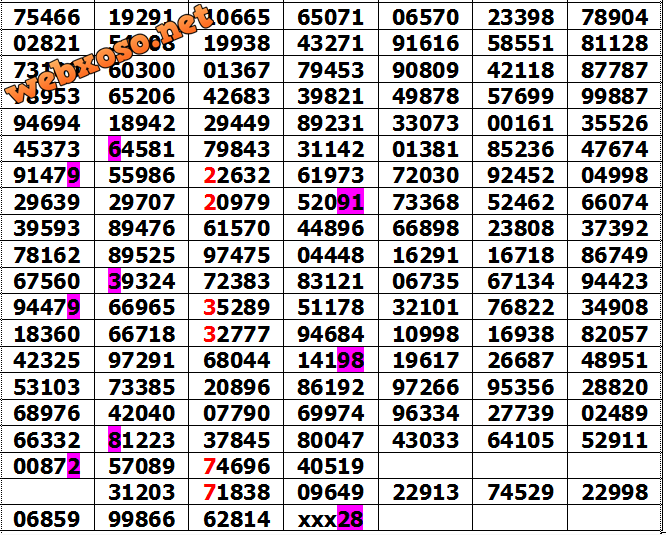Click cell 78904 in the top row
The width and height of the screenshot is (666, 535).
pos(614,18)
